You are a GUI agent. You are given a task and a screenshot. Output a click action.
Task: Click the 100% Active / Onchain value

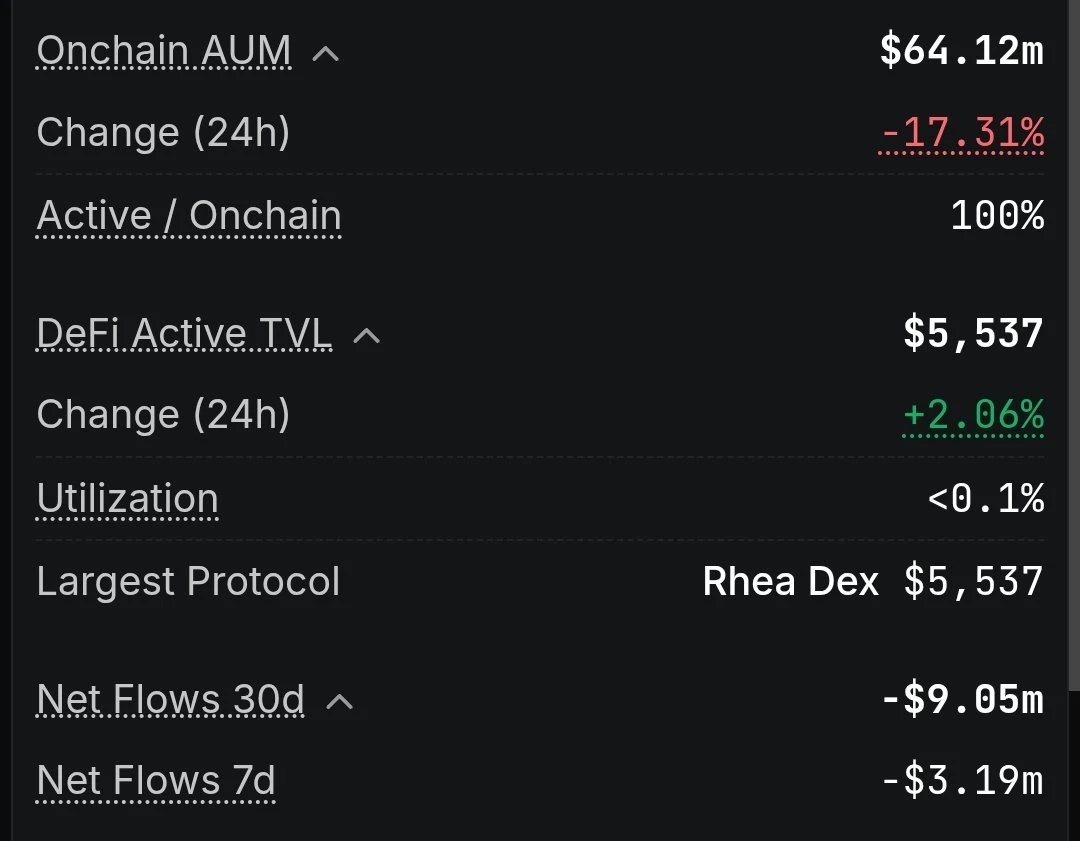tap(997, 216)
